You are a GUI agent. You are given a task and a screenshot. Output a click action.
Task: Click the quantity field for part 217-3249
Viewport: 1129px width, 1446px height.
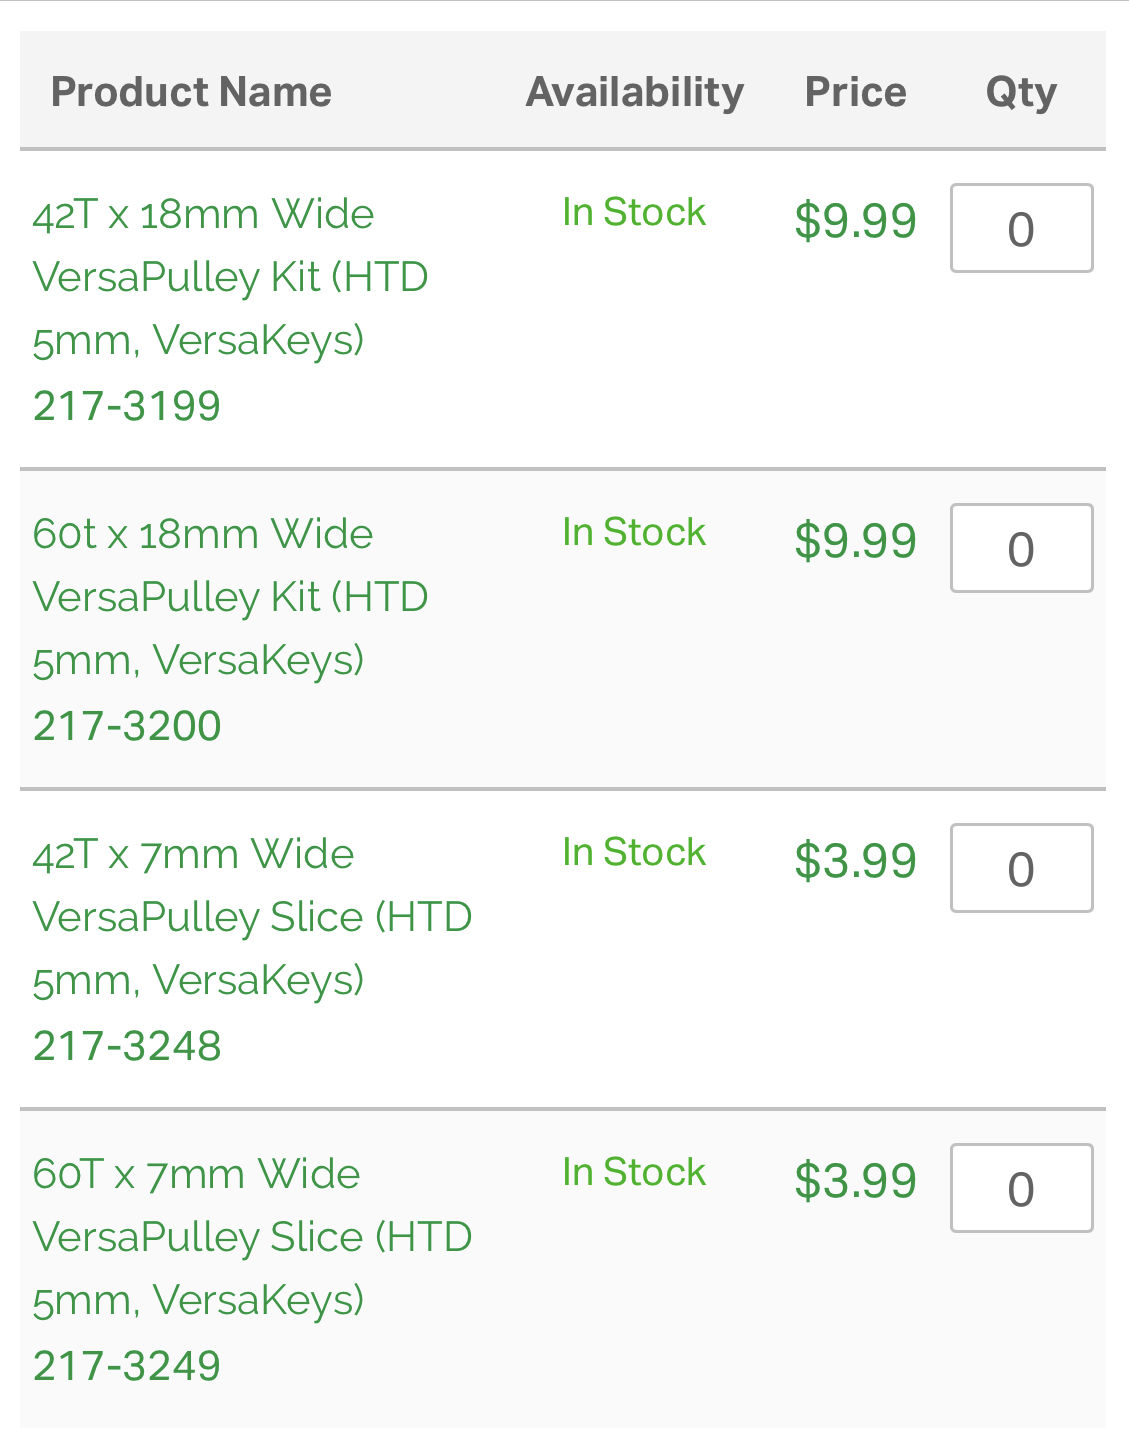click(x=1021, y=1189)
